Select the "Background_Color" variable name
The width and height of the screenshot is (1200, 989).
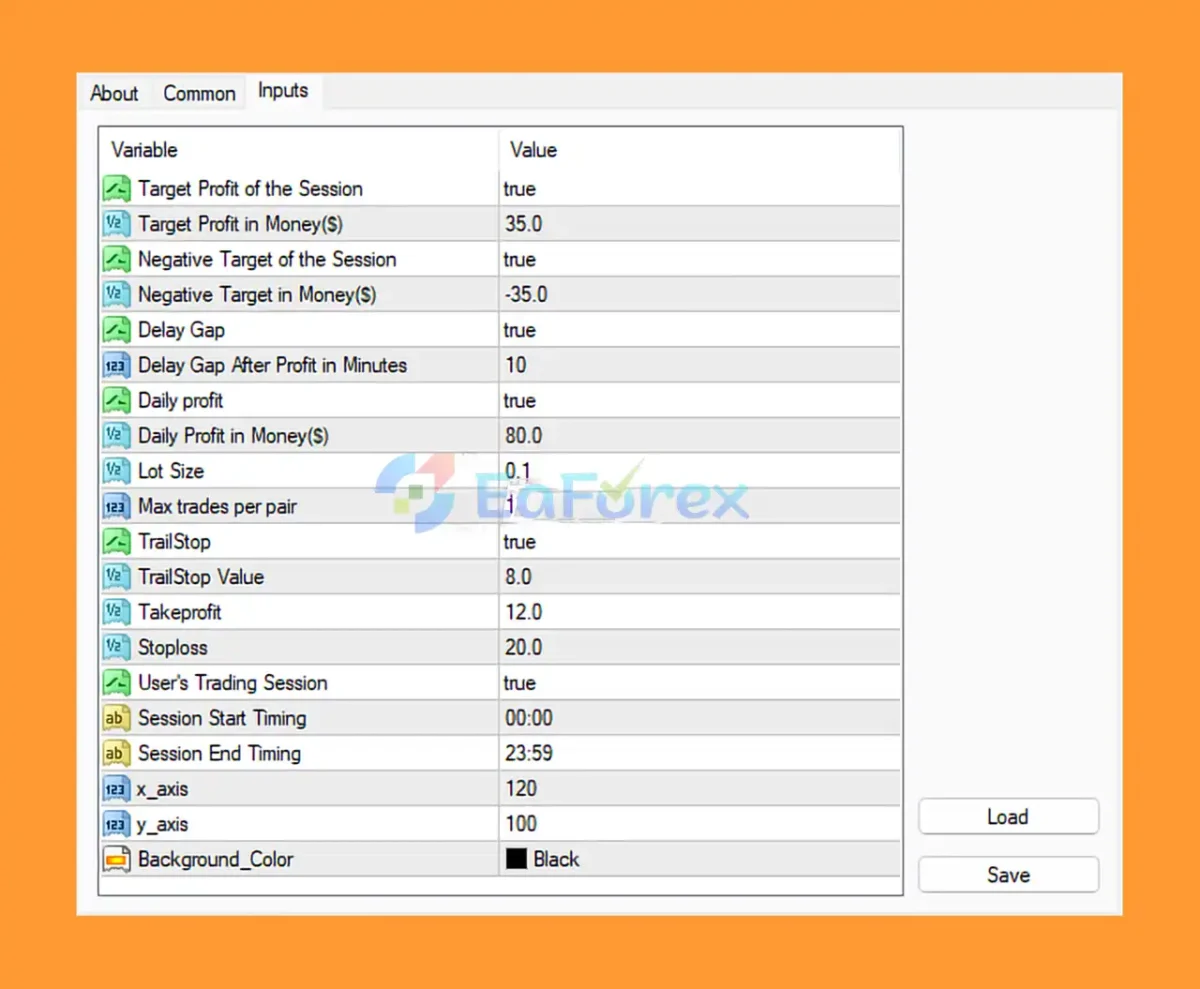pos(216,859)
